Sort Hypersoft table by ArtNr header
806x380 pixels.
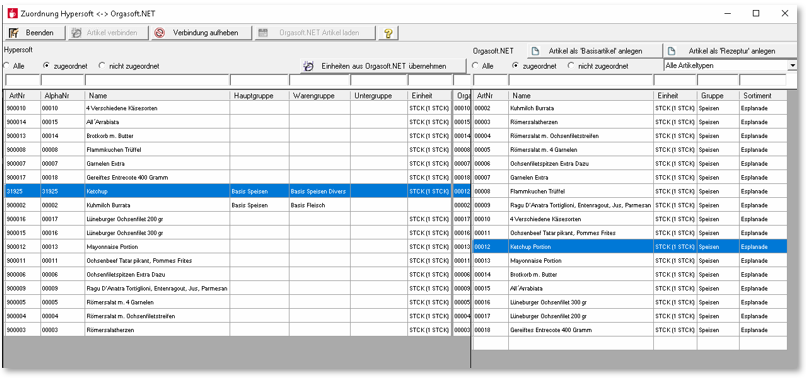point(23,96)
